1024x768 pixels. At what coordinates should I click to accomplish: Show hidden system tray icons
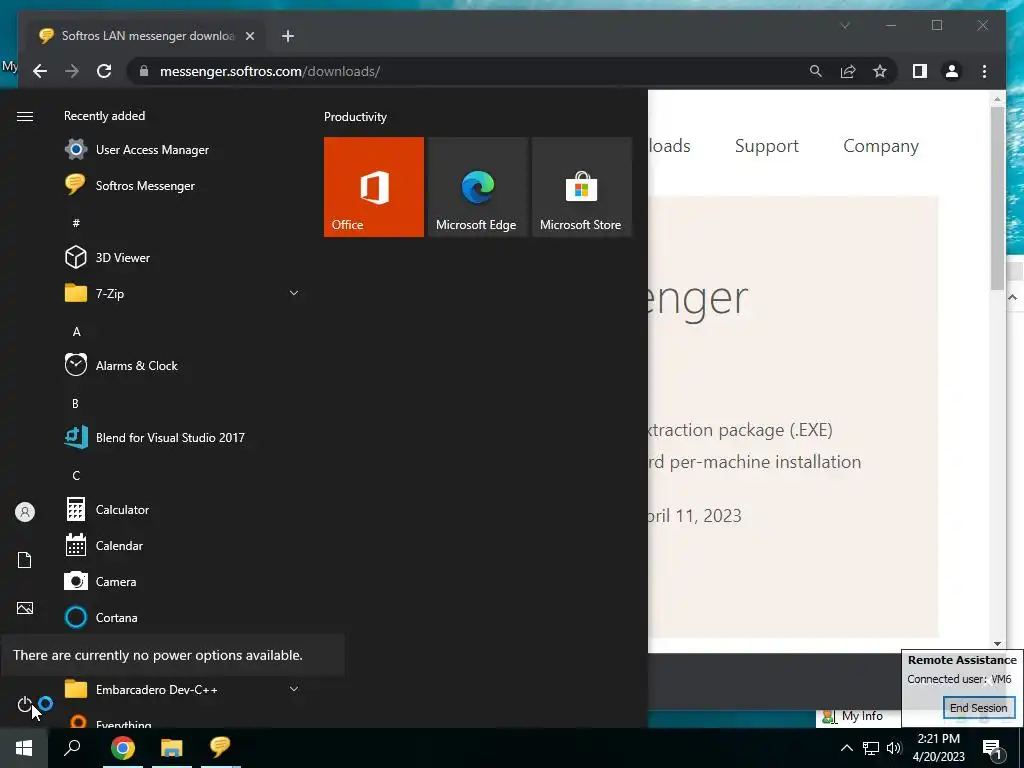tap(846, 748)
